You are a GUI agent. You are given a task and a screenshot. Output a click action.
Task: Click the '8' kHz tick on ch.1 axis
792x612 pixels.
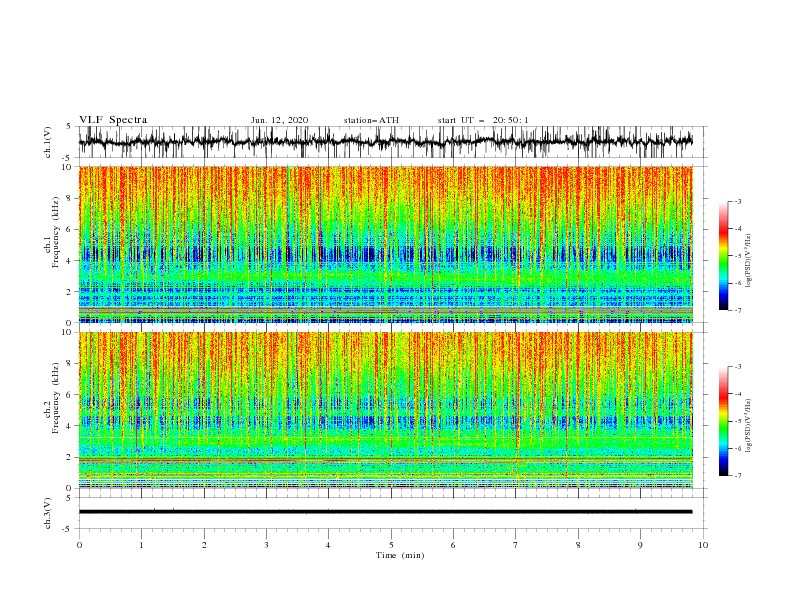71,198
